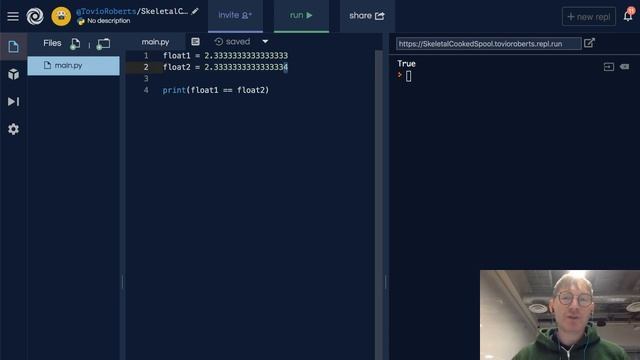Open the settings gear icon
Image resolution: width=640 pixels, height=360 pixels.
point(13,129)
